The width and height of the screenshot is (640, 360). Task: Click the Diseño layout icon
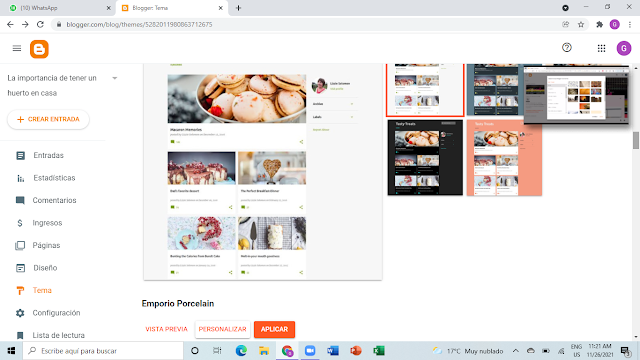(20, 268)
